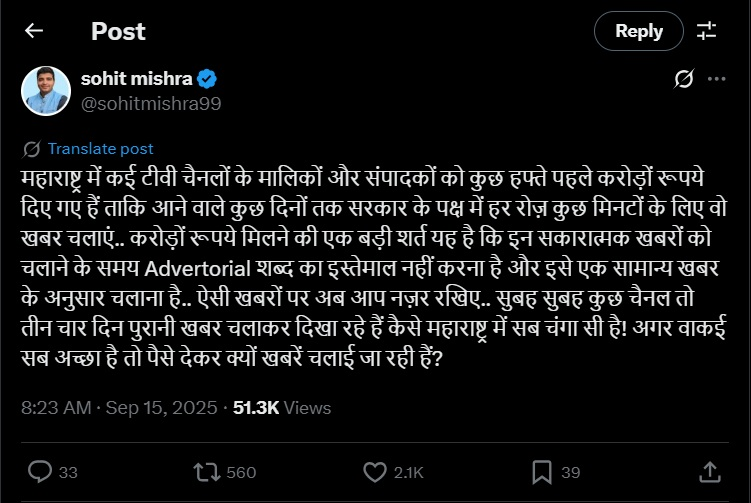Bookmark this post with the bookmark icon
The width and height of the screenshot is (751, 503).
(542, 471)
